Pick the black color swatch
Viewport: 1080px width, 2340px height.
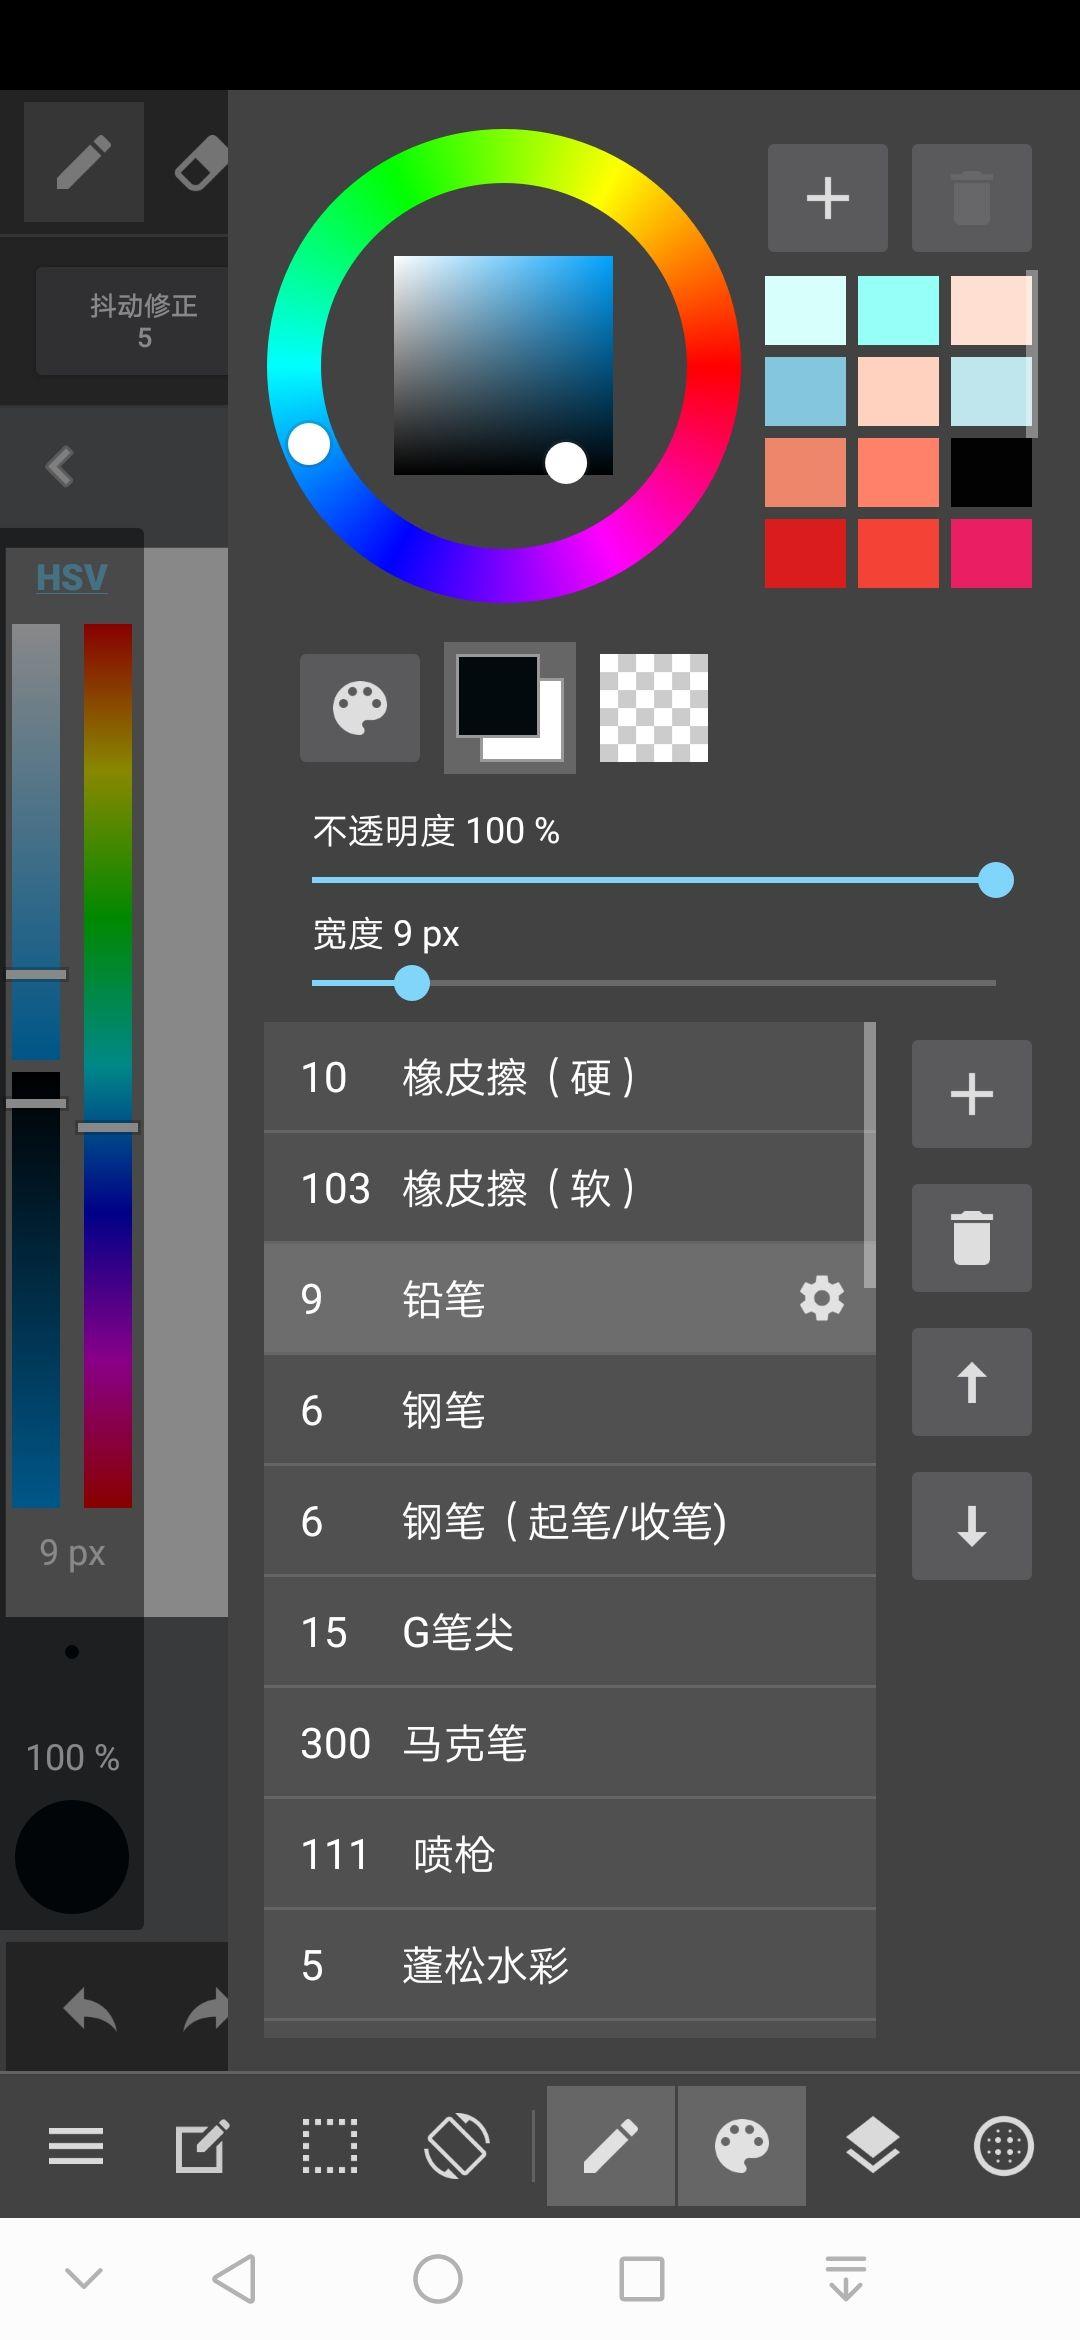(x=990, y=472)
